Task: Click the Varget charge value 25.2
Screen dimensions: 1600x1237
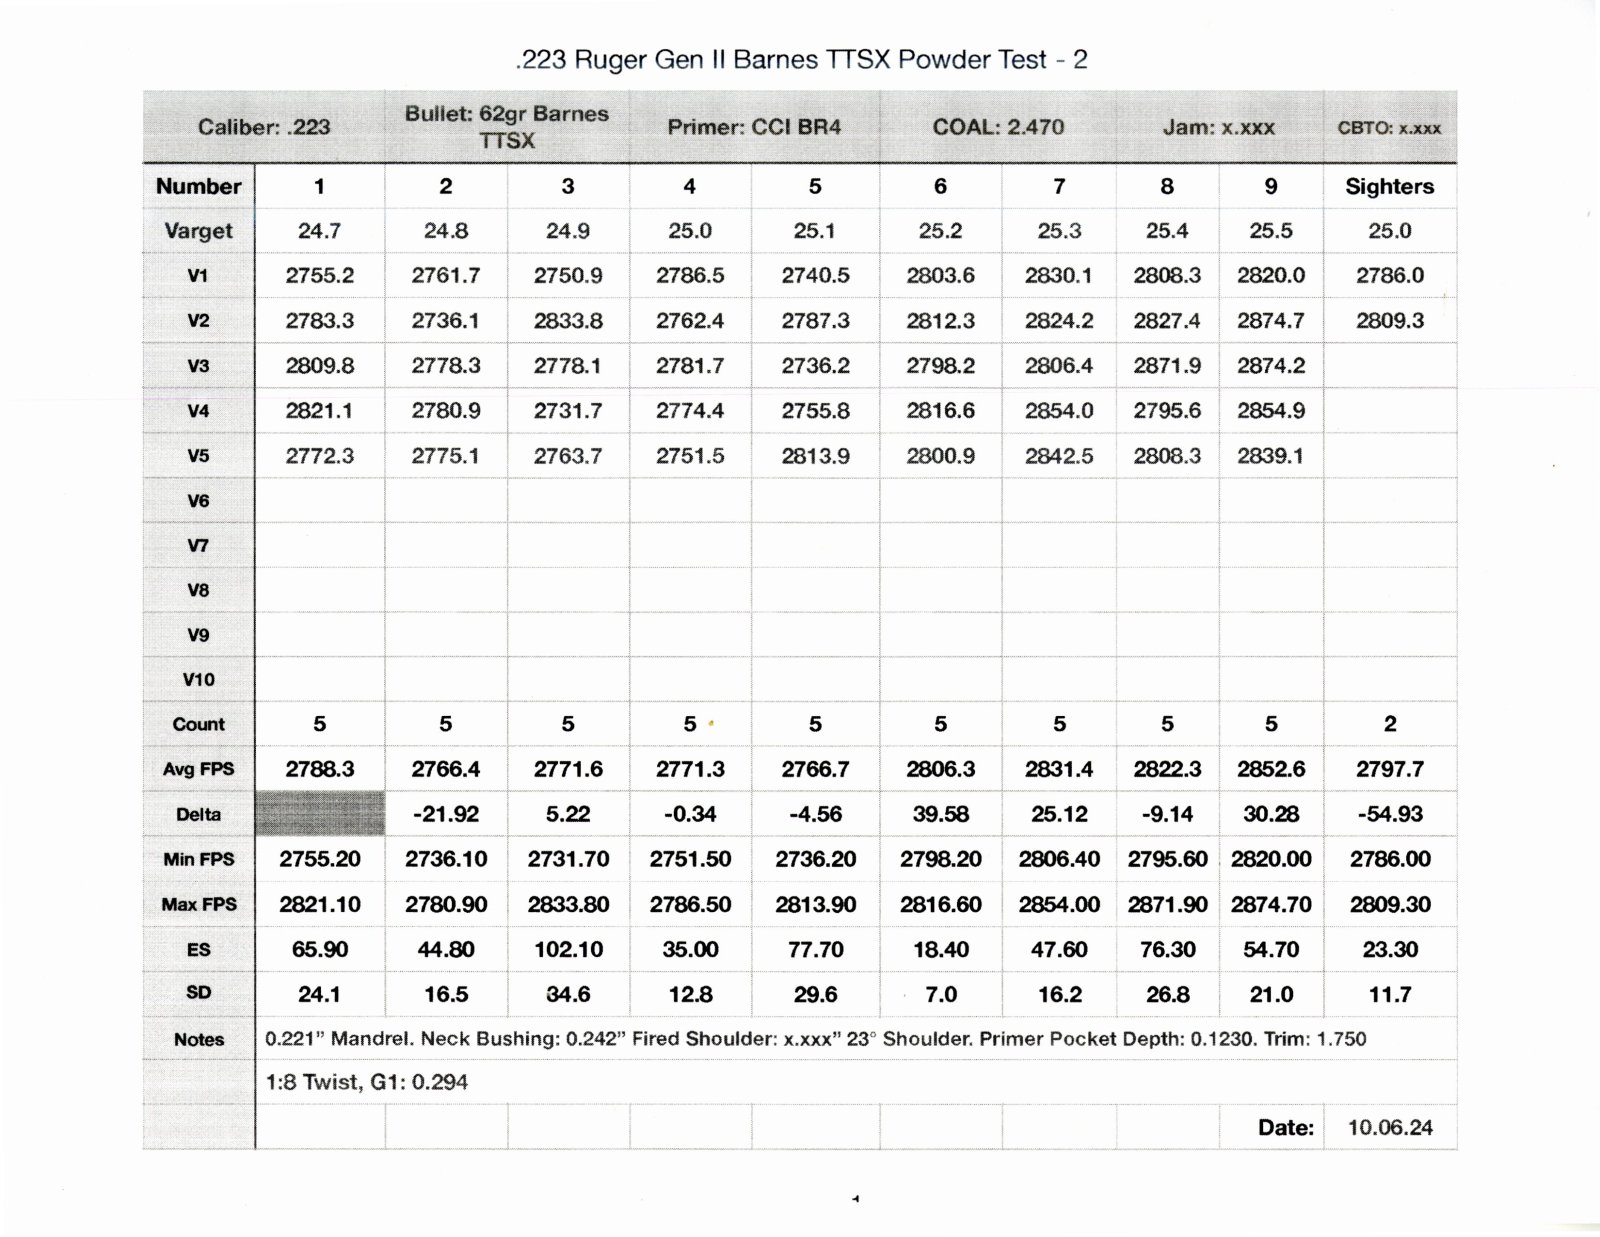Action: 940,231
